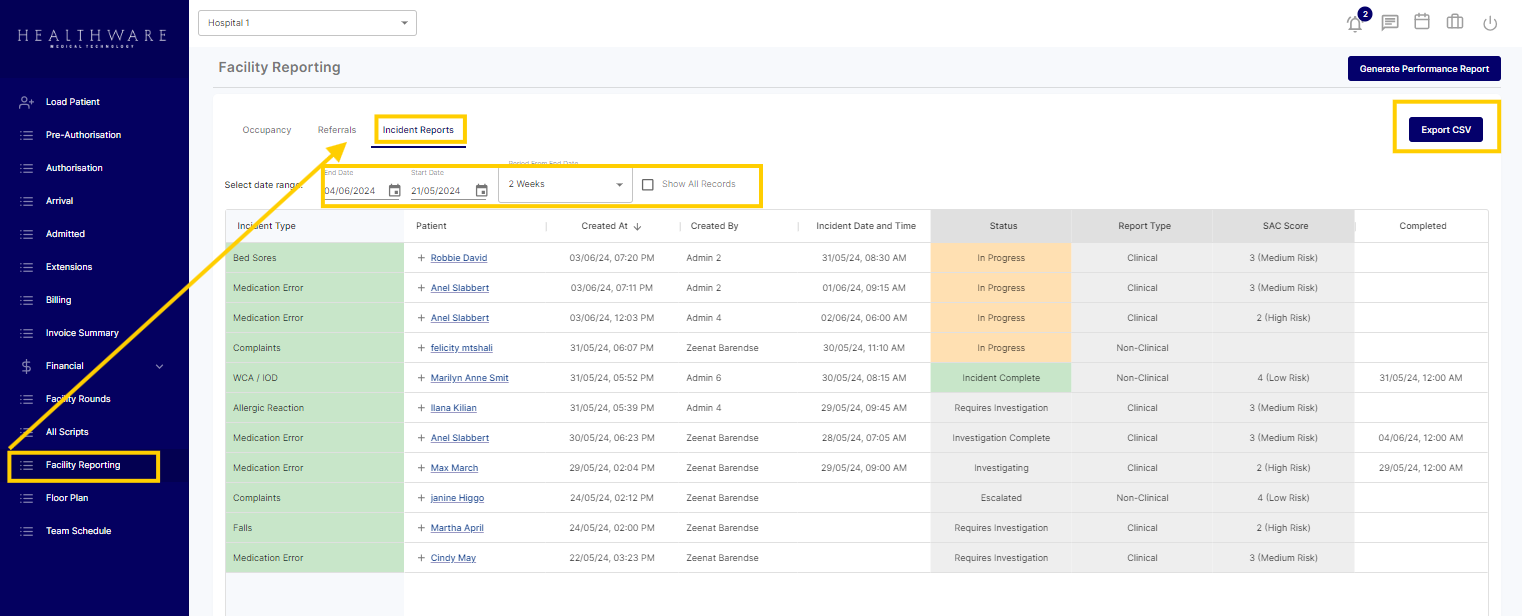Open patient link Marilyn Anne Smit

tap(469, 378)
